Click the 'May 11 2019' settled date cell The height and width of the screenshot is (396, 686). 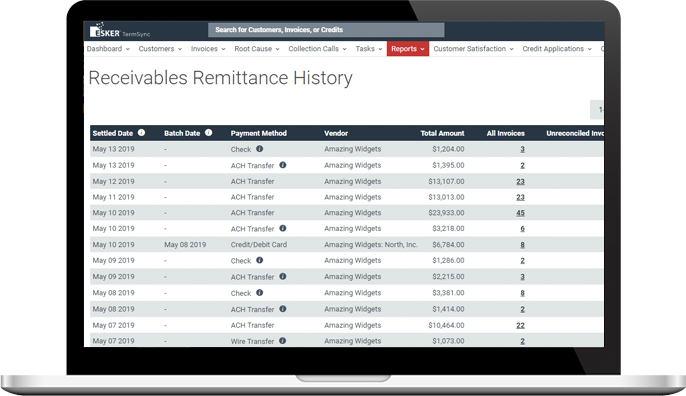[113, 197]
